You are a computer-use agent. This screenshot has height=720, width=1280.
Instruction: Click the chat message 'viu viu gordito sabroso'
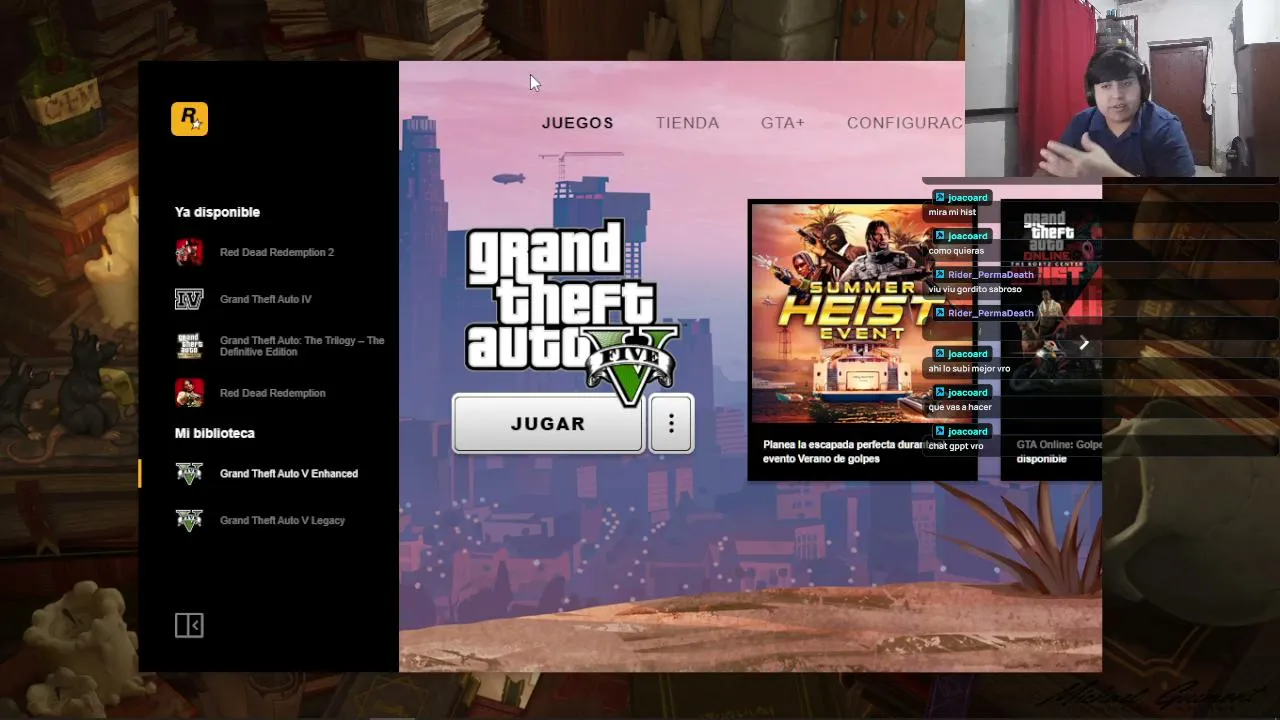tap(975, 289)
